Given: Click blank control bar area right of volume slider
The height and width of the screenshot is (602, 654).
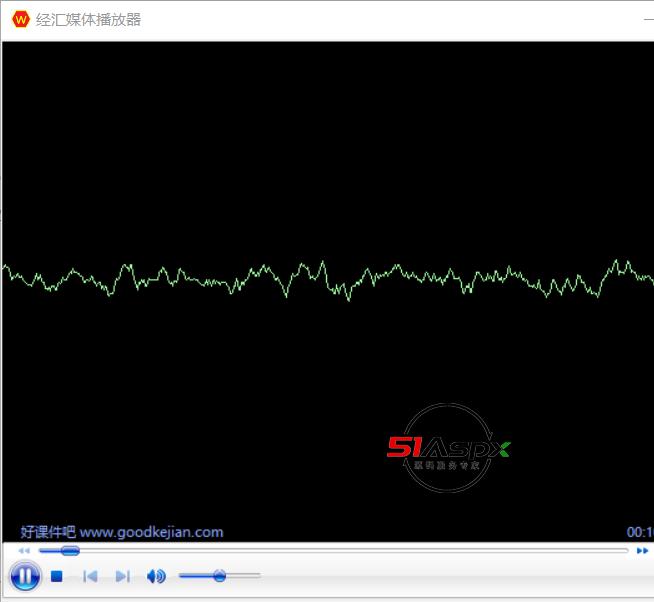Looking at the screenshot, I should (450, 576).
